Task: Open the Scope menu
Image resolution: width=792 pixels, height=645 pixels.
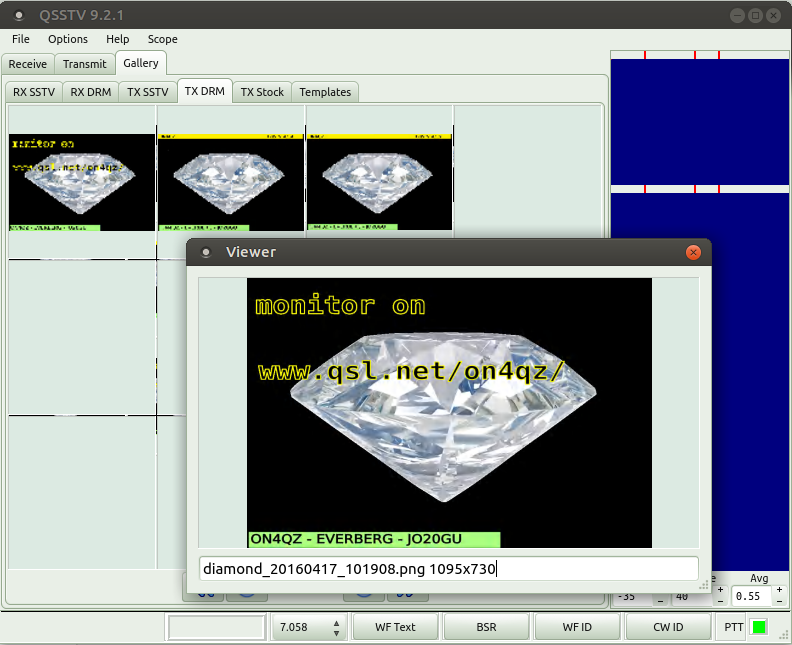Action: (x=162, y=39)
